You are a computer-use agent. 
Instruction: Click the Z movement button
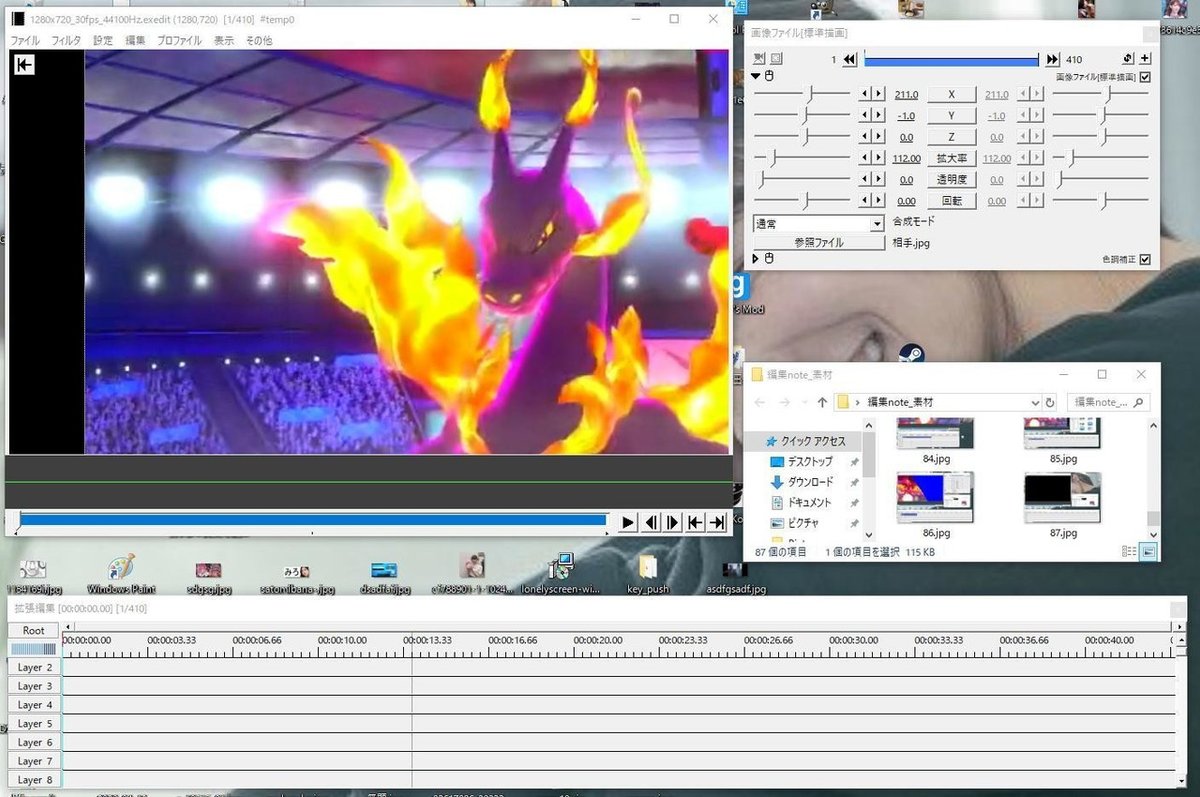click(x=951, y=137)
